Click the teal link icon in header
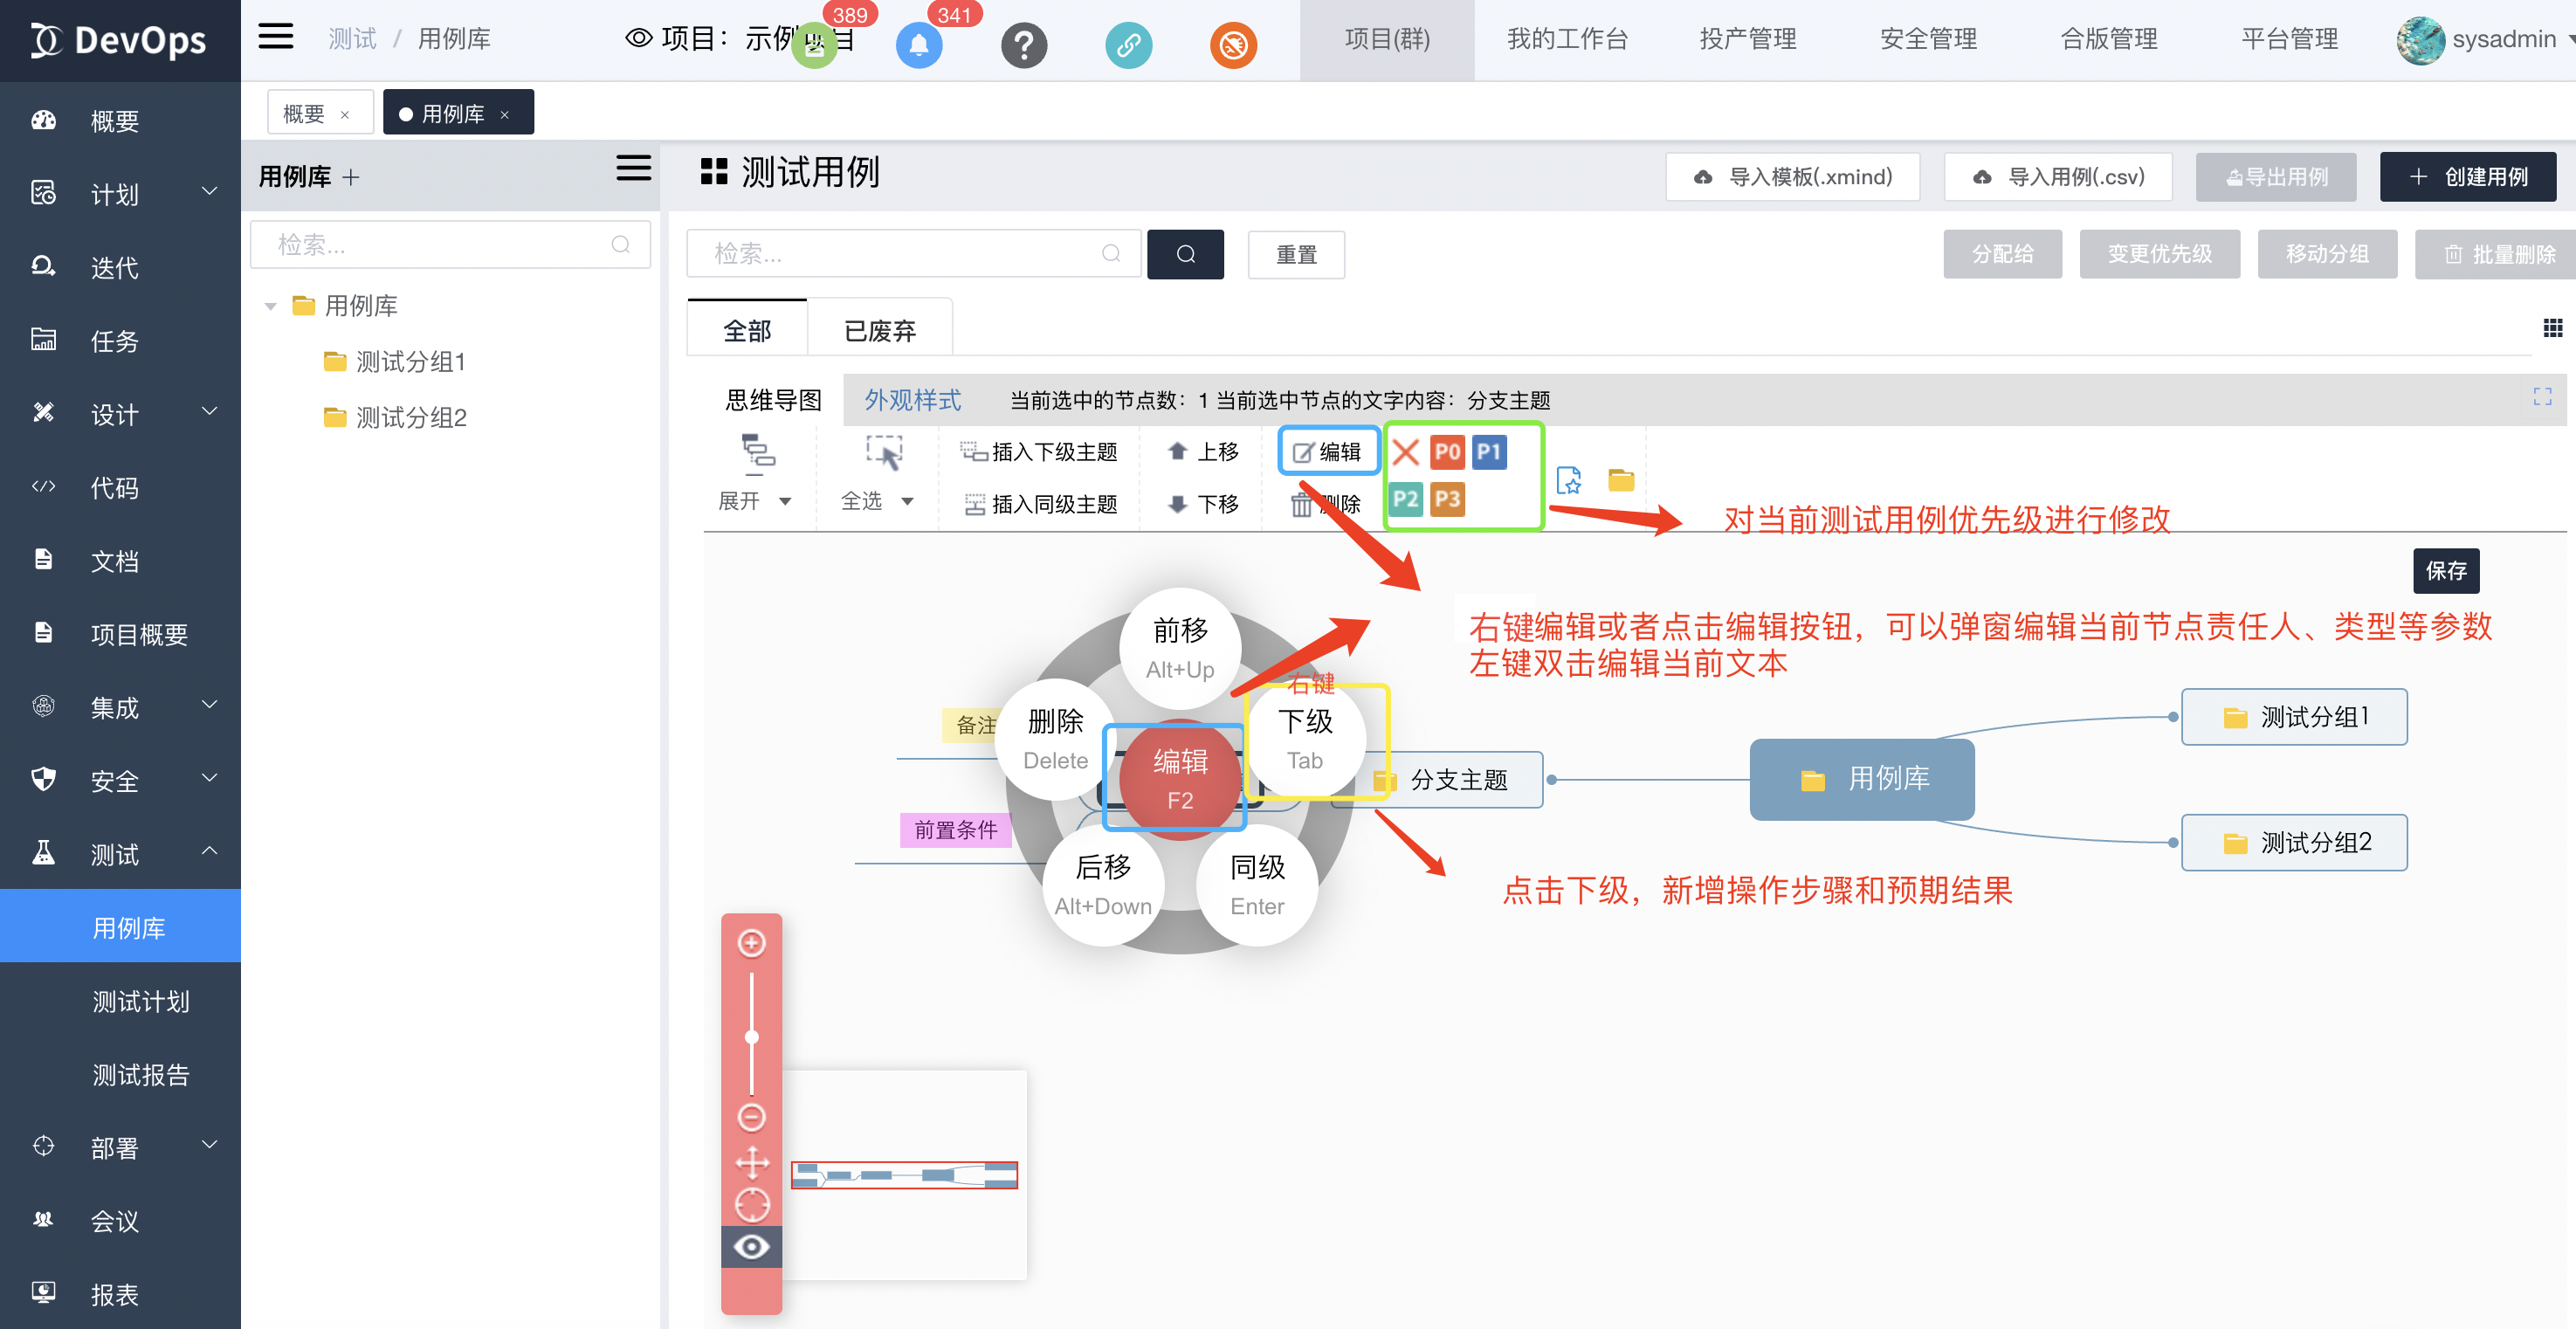2576x1329 pixels. (x=1128, y=45)
